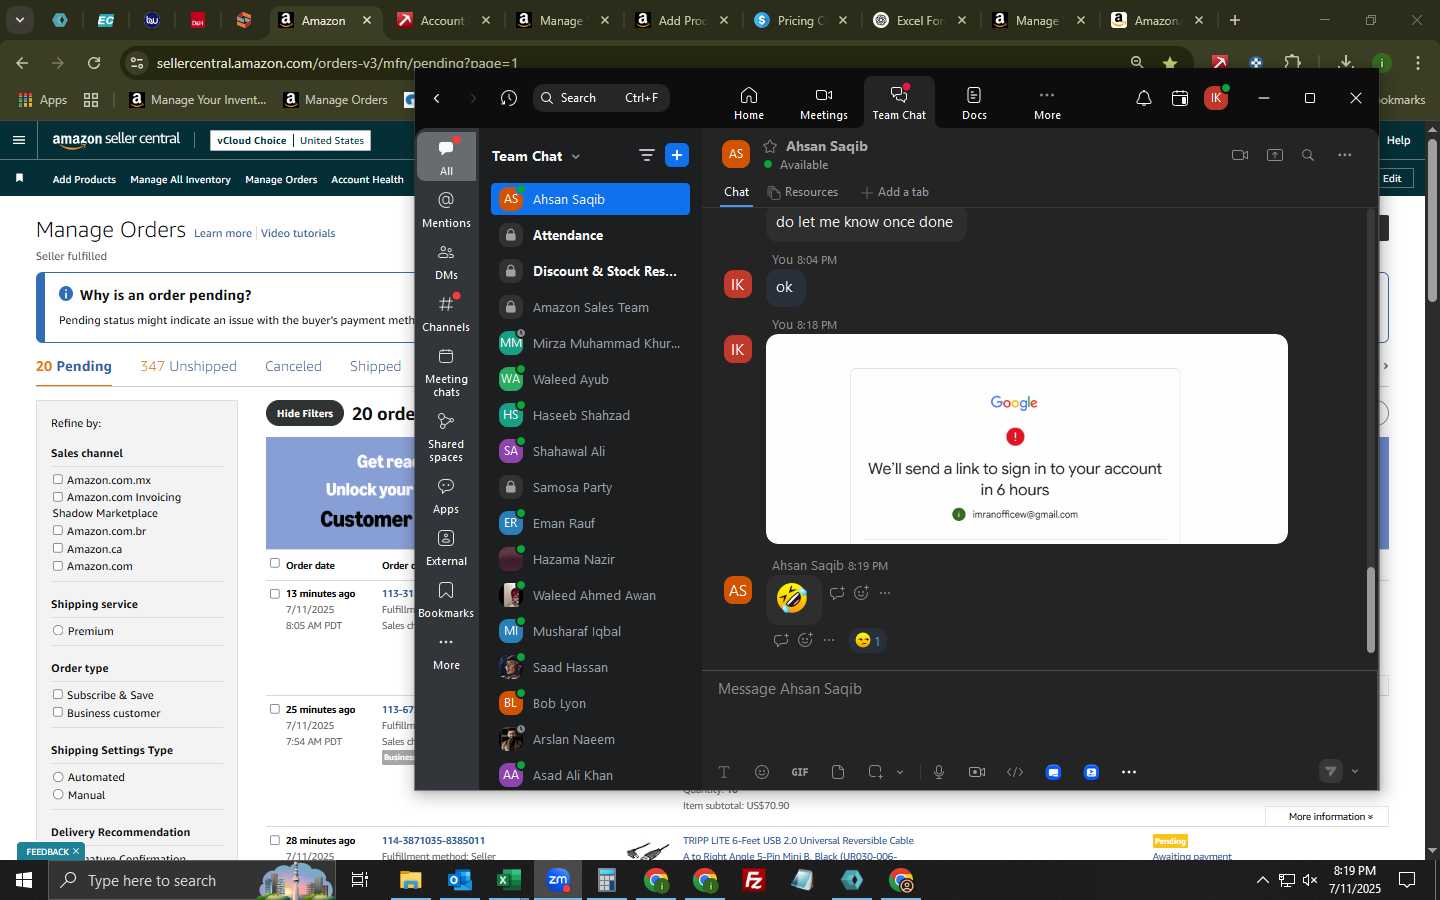The height and width of the screenshot is (900, 1440).
Task: Show hidden system tray icons
Action: click(1262, 880)
